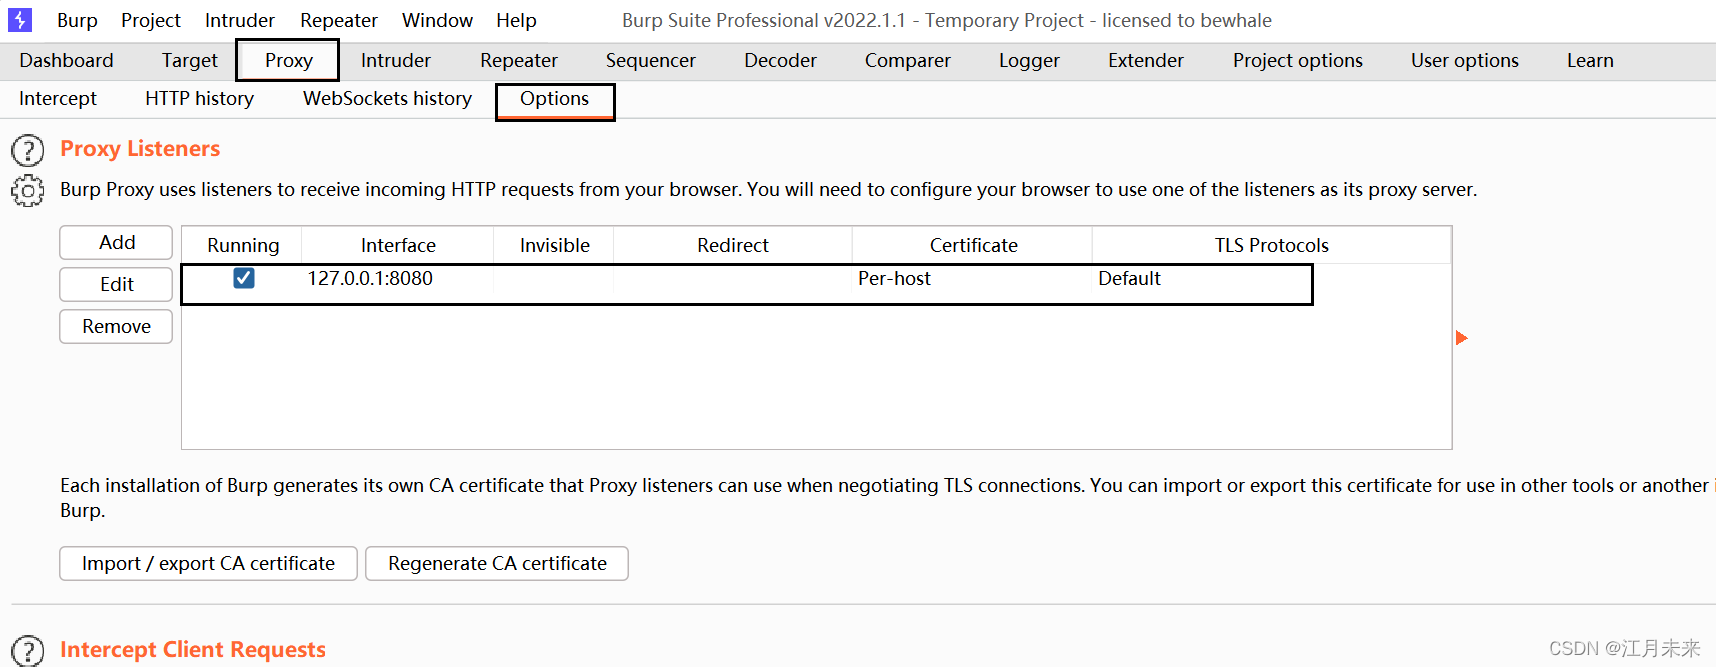Sort by the Redirect column header

click(x=733, y=245)
